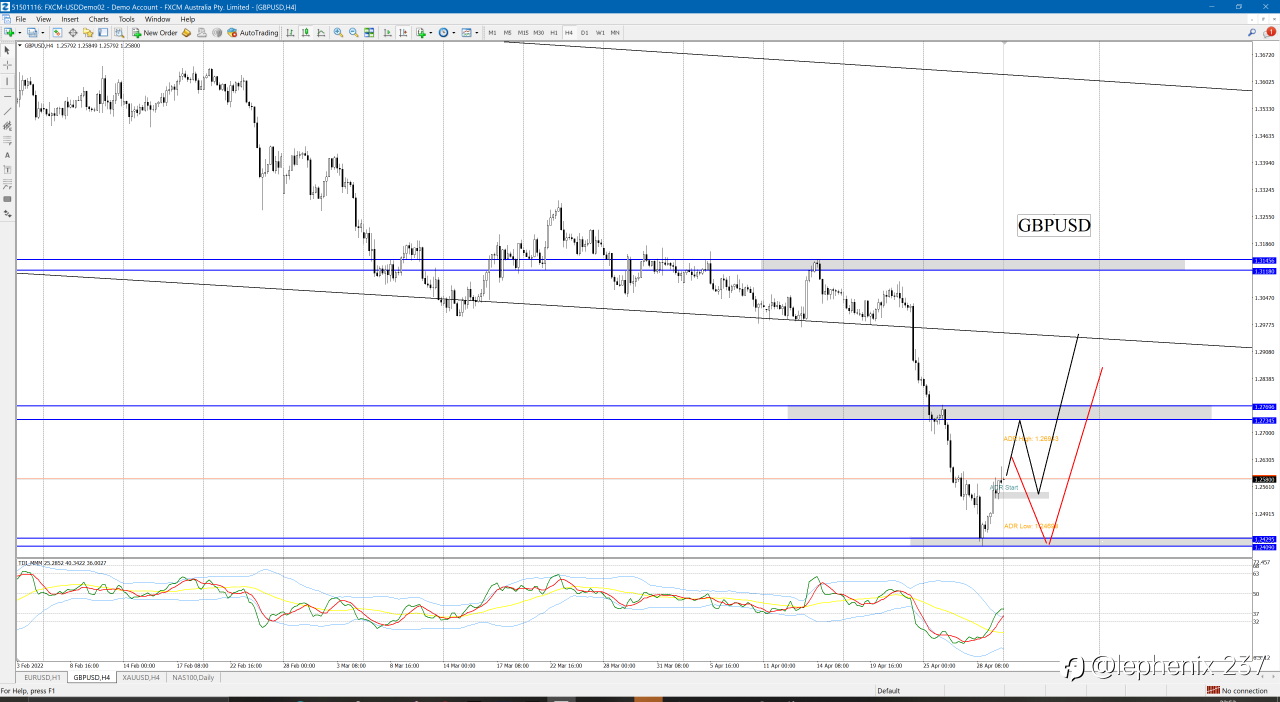This screenshot has width=1280, height=702.
Task: Select the M30 timeframe
Action: (538, 32)
